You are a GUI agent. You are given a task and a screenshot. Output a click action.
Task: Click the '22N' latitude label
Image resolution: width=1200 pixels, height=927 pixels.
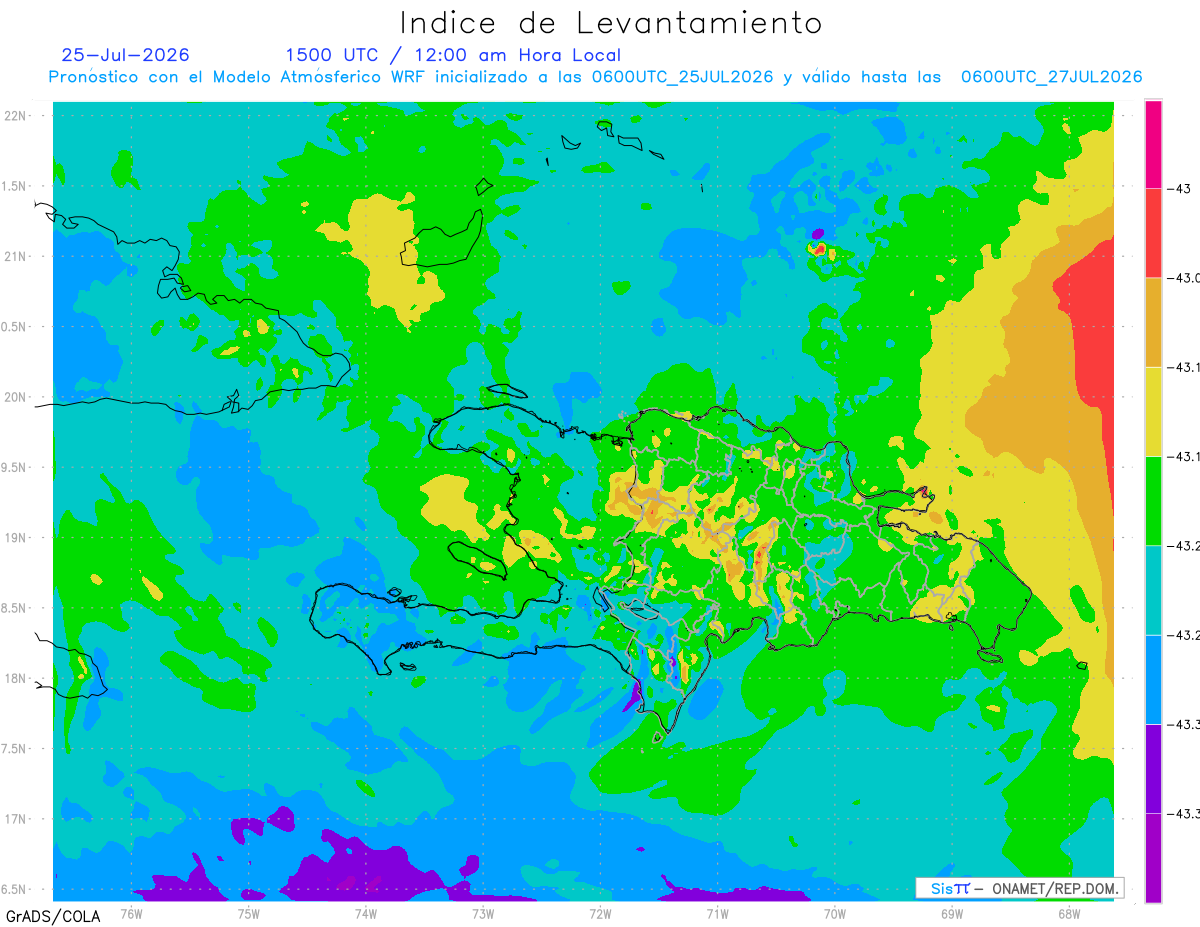[16, 116]
